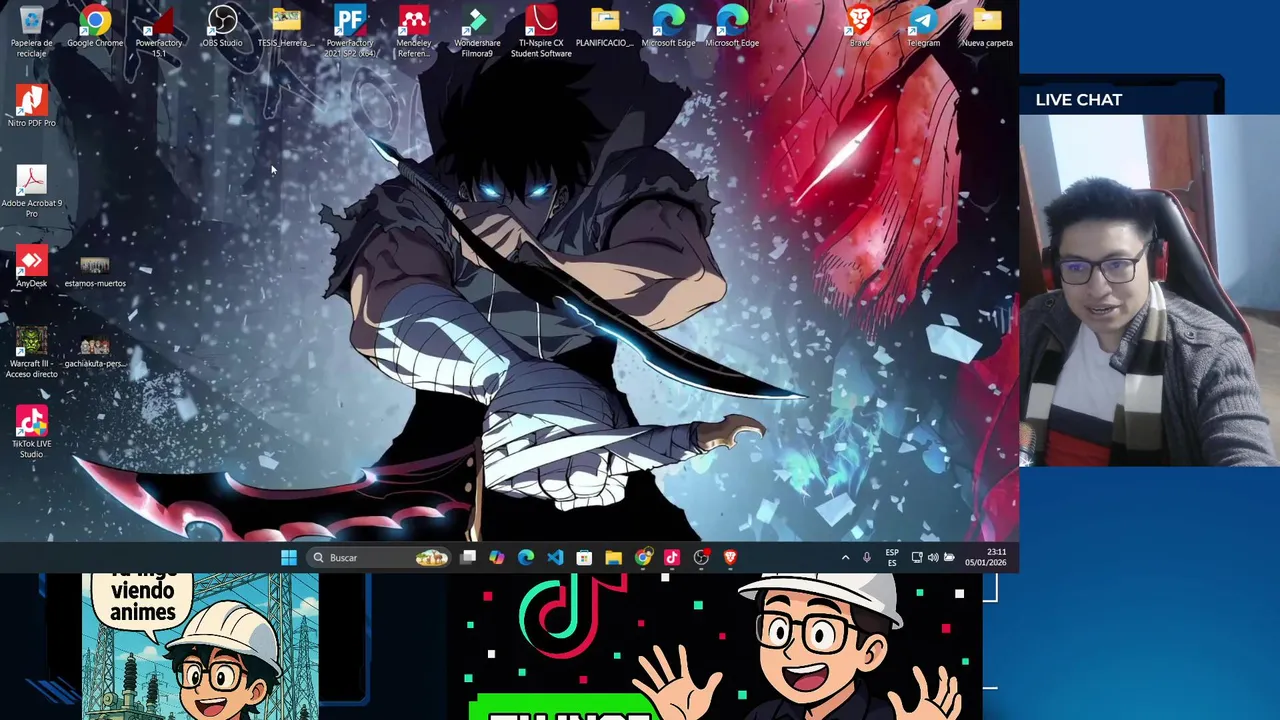Image resolution: width=1280 pixels, height=720 pixels.
Task: Click the Buscar search box in the taskbar
Action: coord(379,558)
